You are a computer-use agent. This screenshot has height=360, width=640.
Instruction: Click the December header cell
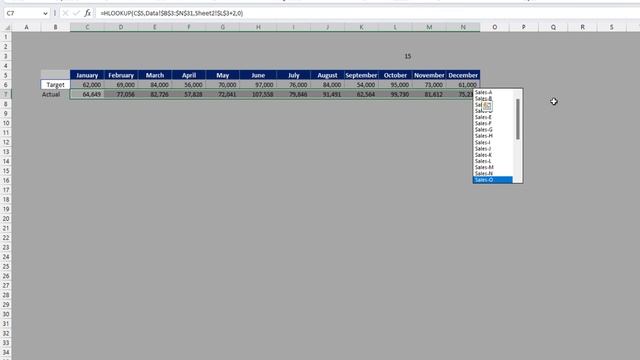pyautogui.click(x=463, y=75)
